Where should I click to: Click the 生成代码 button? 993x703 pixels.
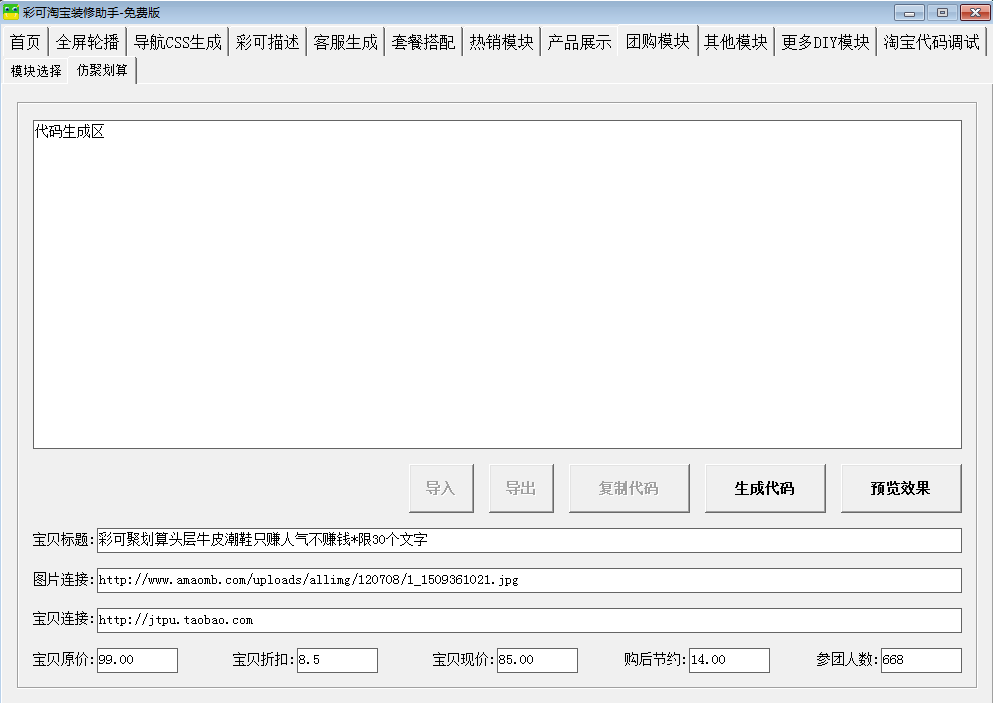tap(765, 488)
